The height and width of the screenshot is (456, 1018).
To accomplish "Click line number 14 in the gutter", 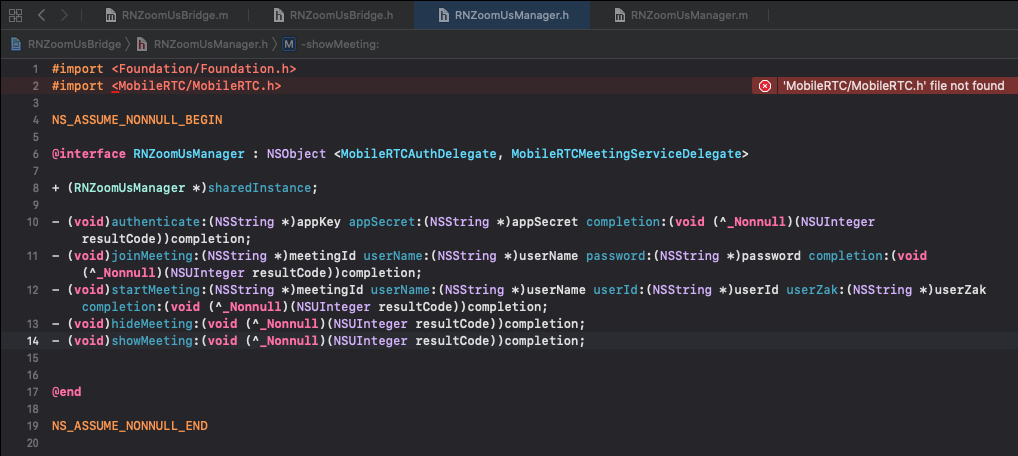I will (32, 341).
